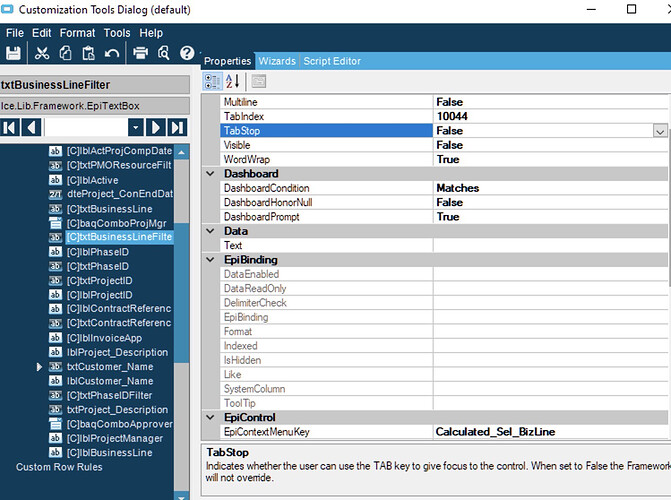This screenshot has height=500, width=671.
Task: Click icon beside [C]baqComboApprover
Action: (x=55, y=424)
